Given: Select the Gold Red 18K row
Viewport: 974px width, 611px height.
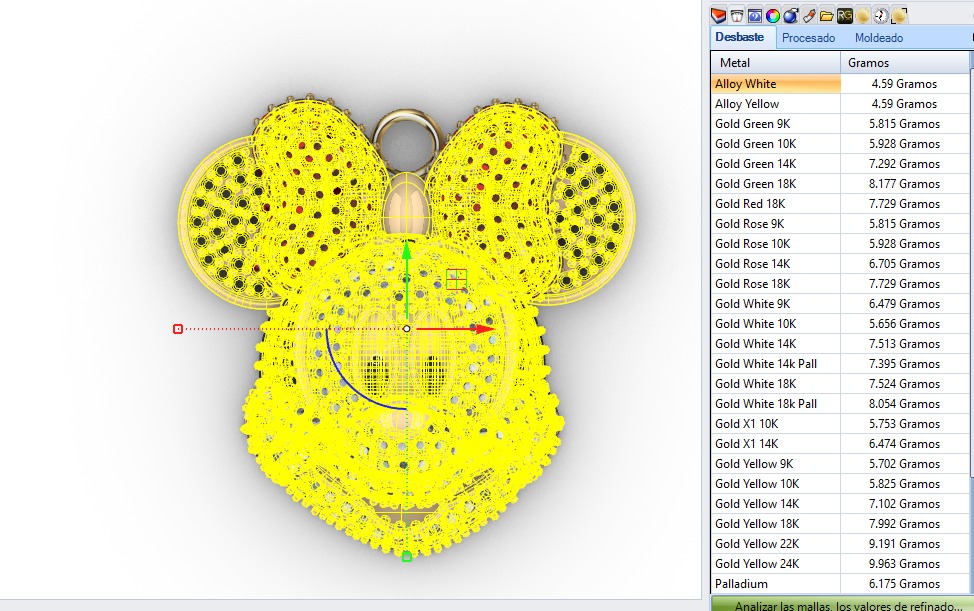Looking at the screenshot, I should (x=840, y=204).
